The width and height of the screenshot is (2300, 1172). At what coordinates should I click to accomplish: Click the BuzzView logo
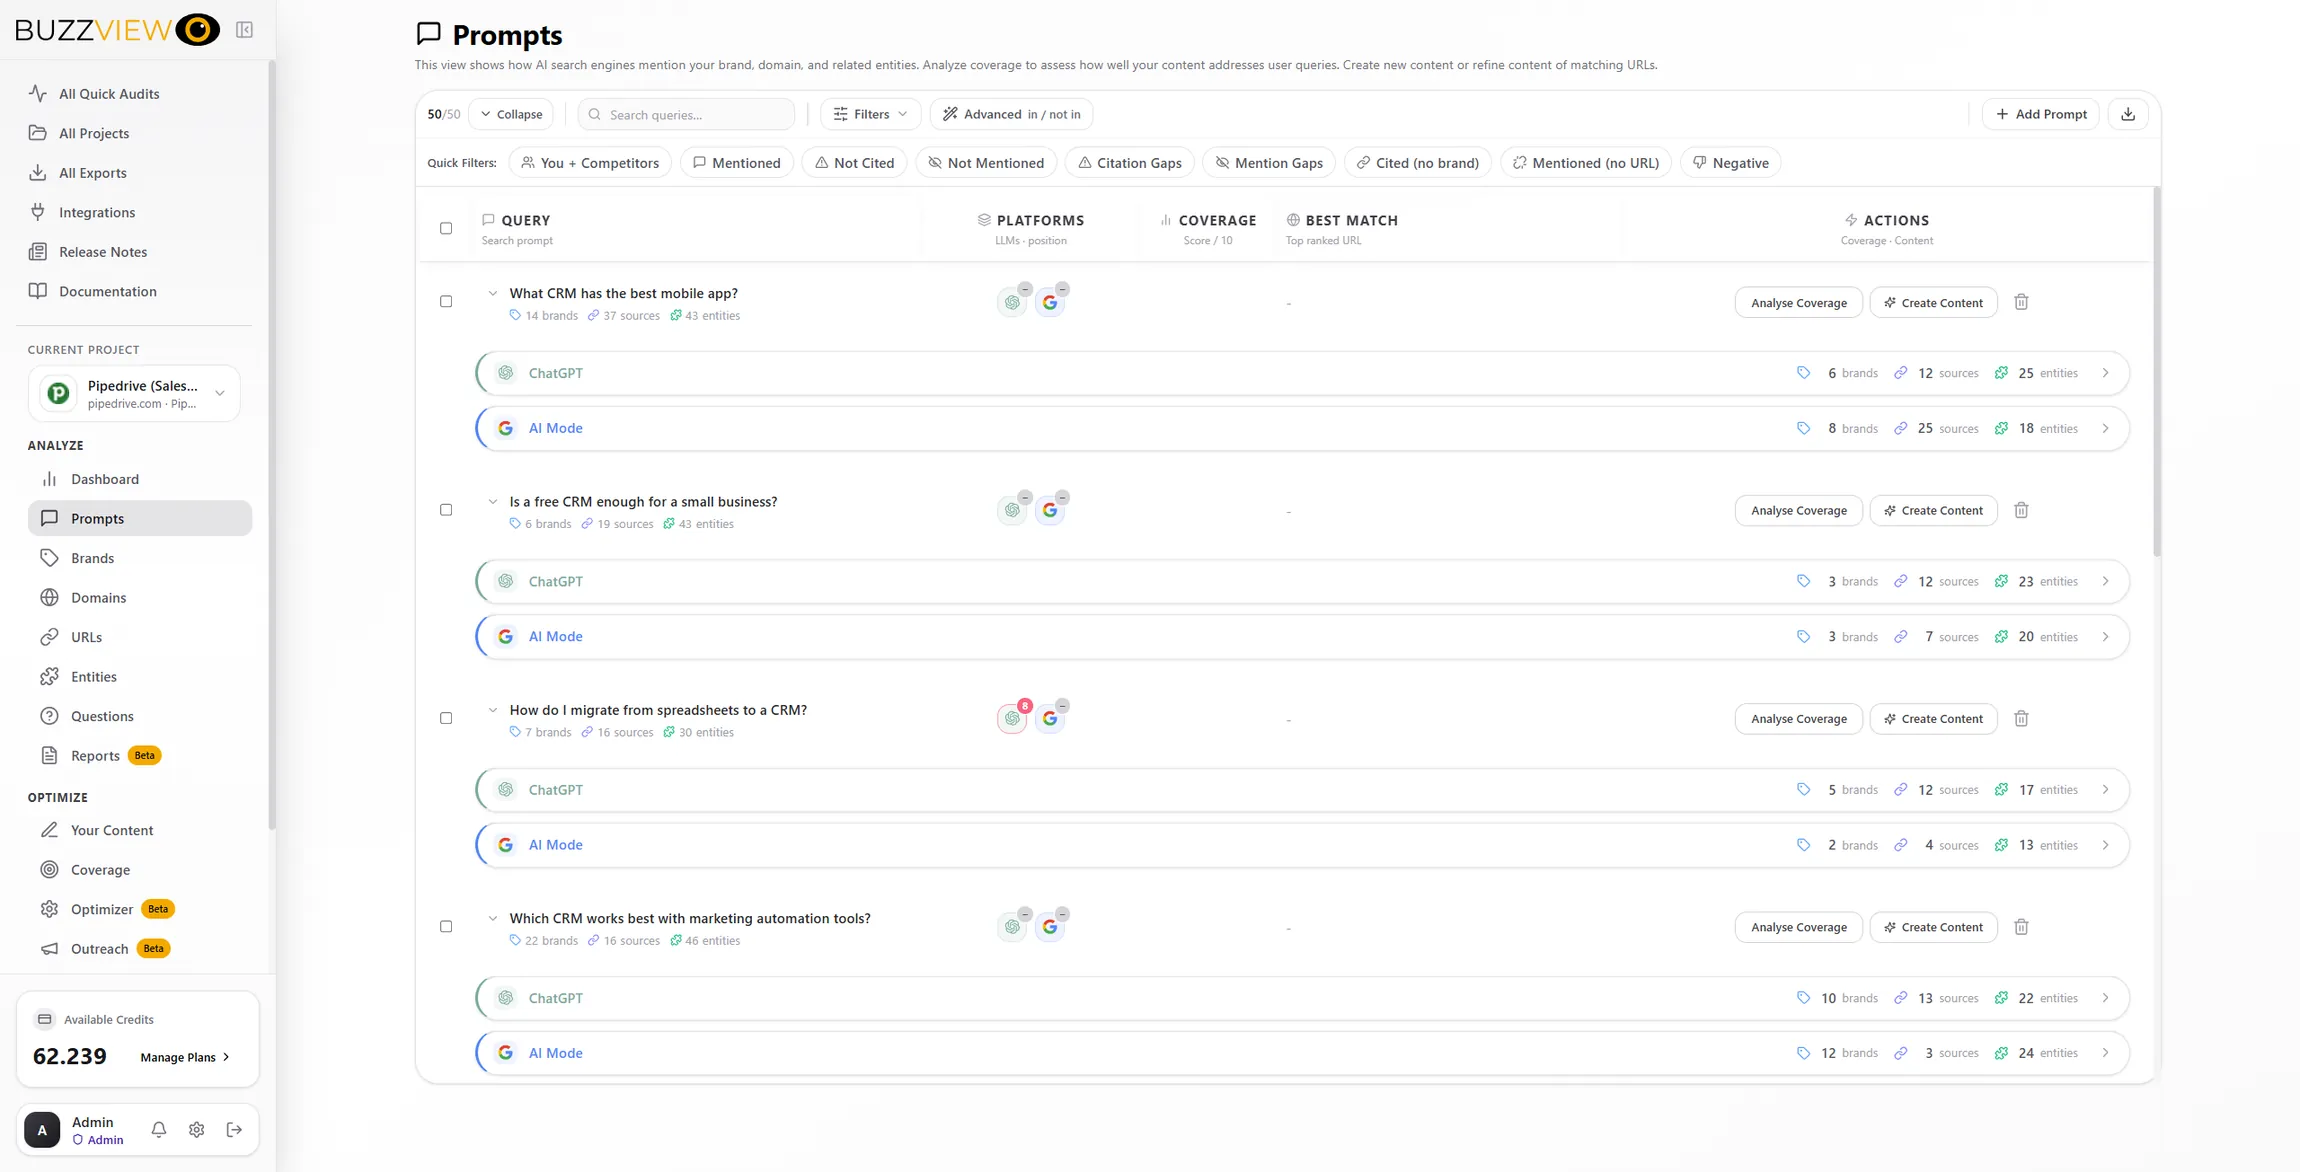(117, 30)
